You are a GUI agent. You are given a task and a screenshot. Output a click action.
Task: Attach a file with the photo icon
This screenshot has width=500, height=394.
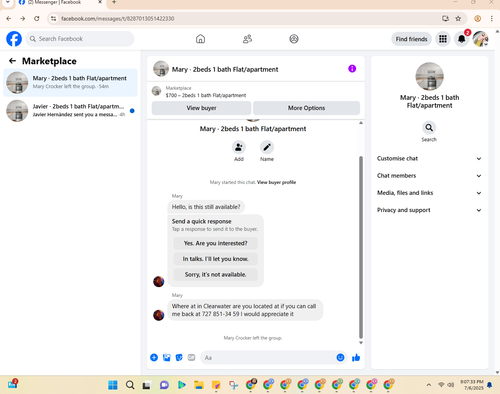coord(167,358)
